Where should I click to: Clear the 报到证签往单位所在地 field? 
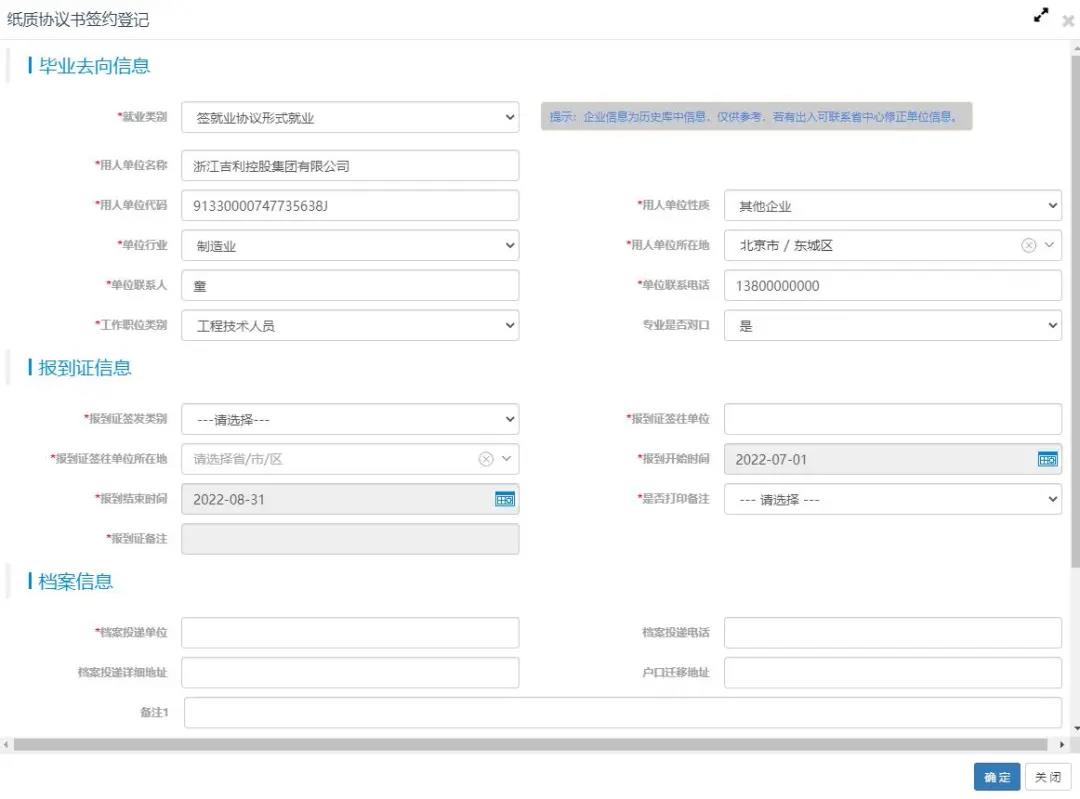click(x=486, y=459)
